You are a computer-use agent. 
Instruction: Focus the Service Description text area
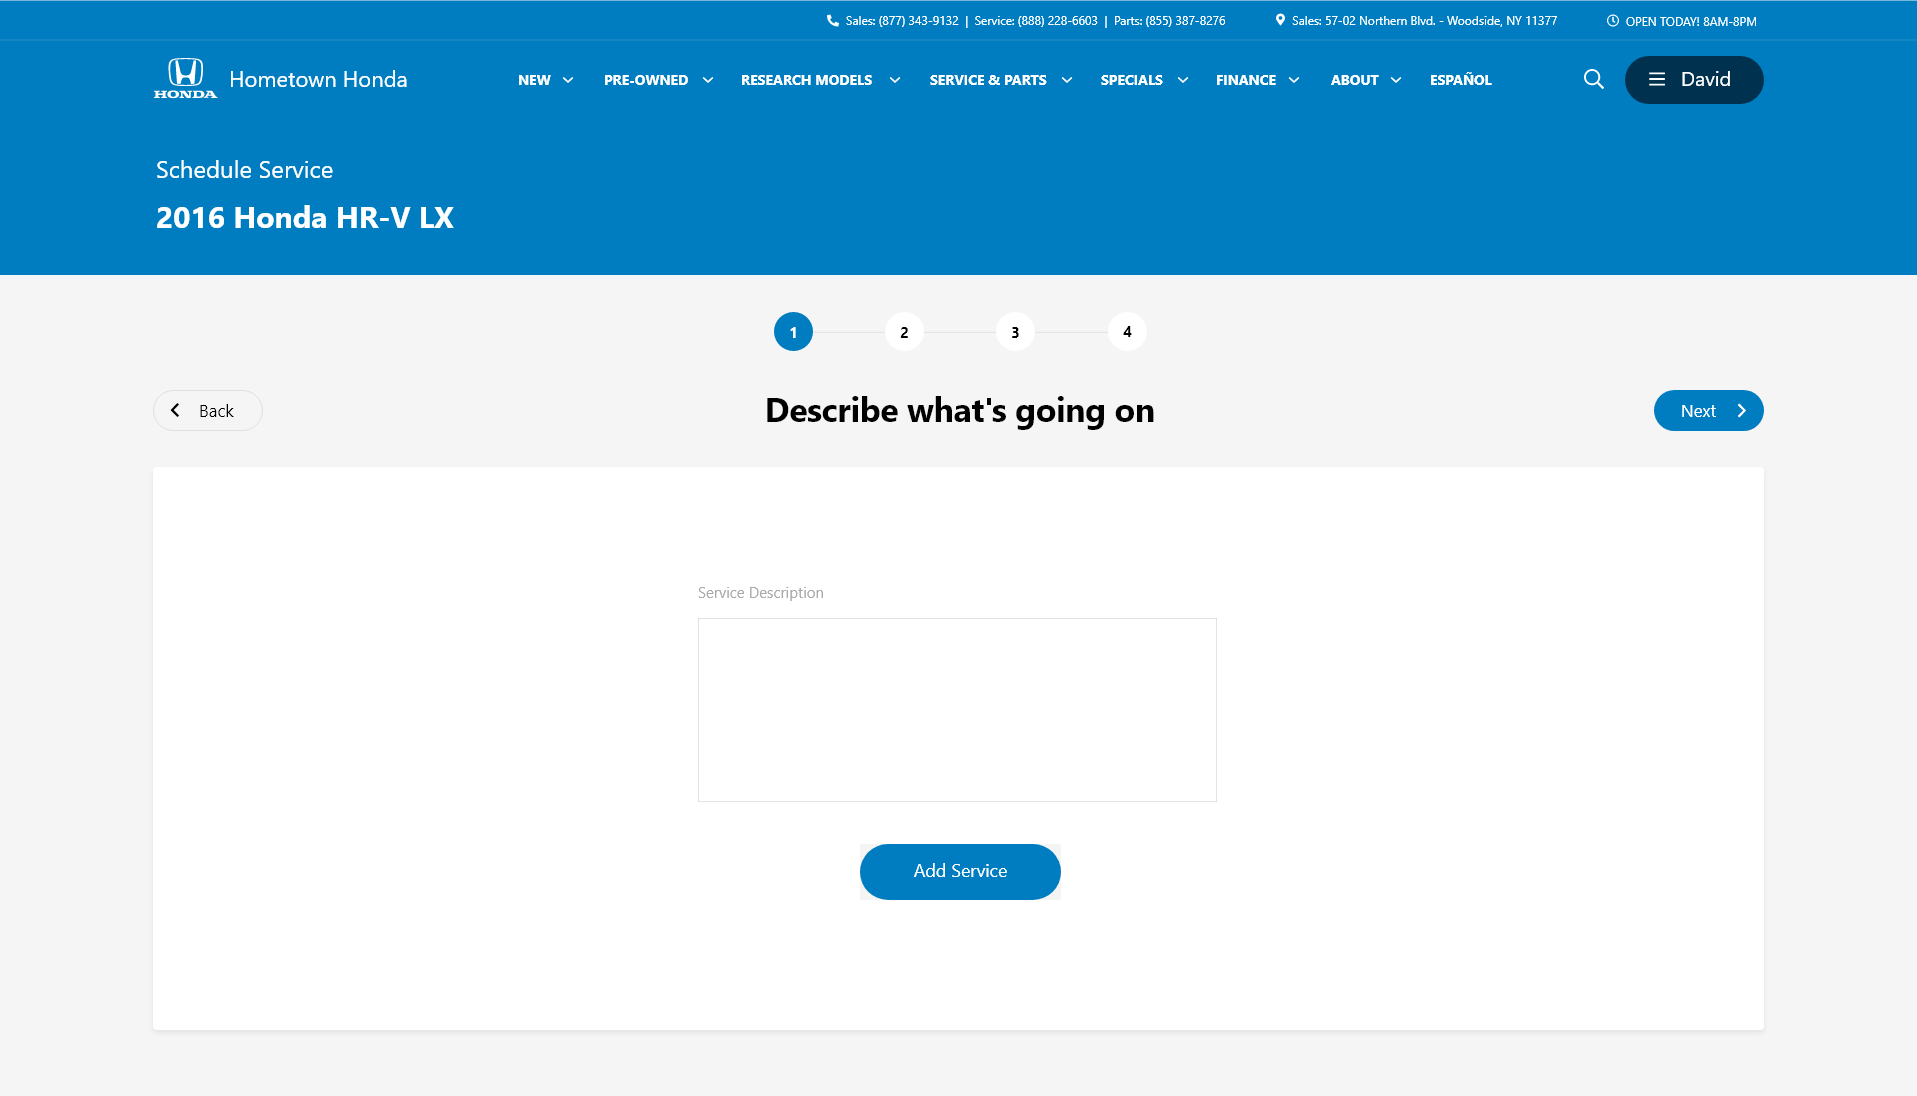point(957,710)
